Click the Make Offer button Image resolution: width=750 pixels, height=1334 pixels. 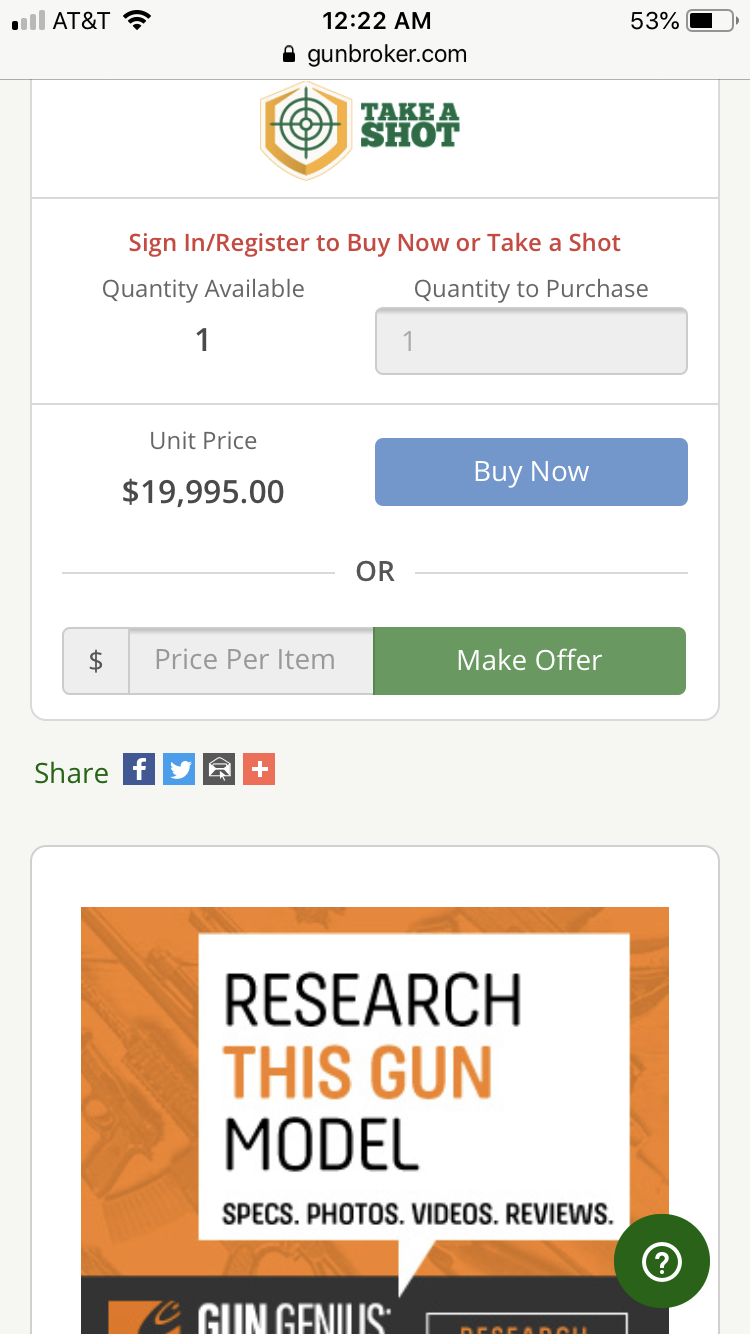(x=530, y=661)
